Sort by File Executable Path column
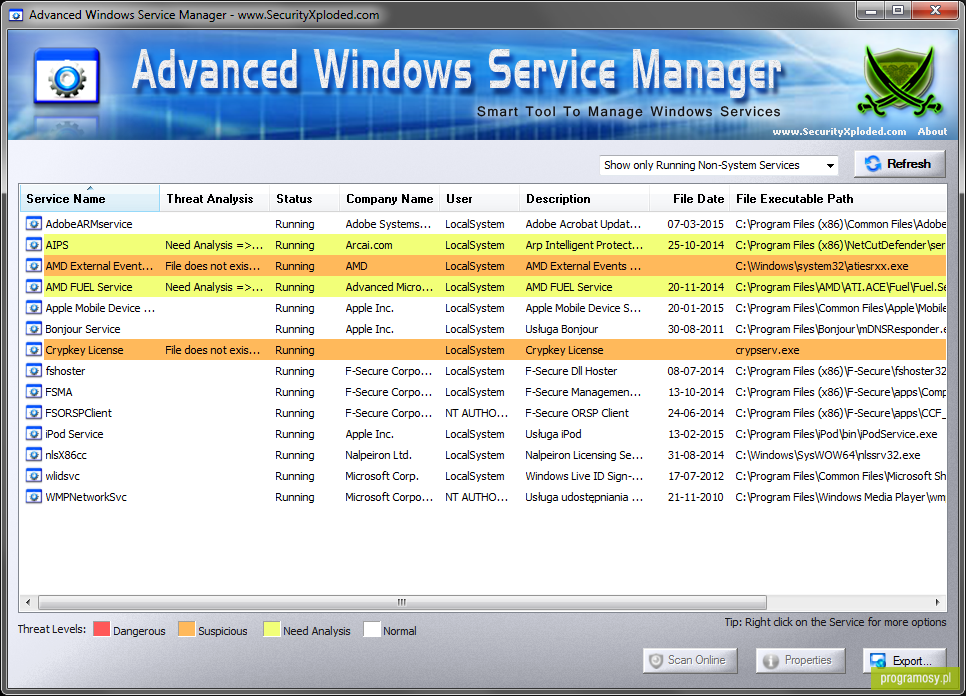 (838, 198)
